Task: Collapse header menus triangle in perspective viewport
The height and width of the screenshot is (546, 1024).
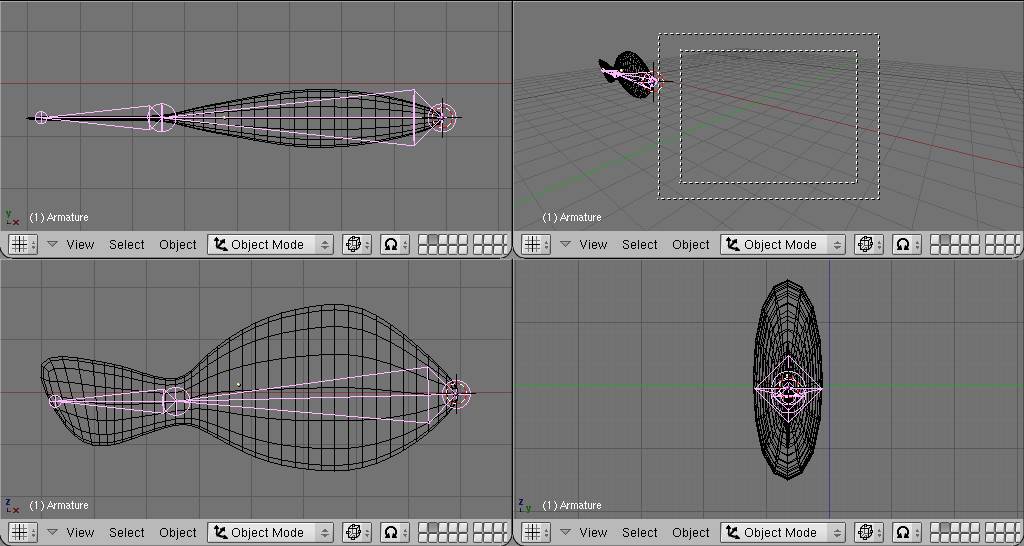Action: (x=565, y=244)
